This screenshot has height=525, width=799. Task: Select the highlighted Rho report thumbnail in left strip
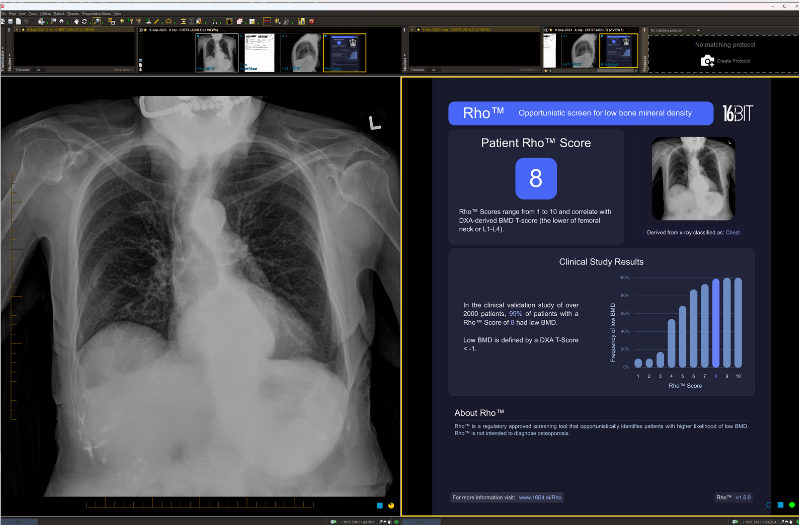click(344, 52)
